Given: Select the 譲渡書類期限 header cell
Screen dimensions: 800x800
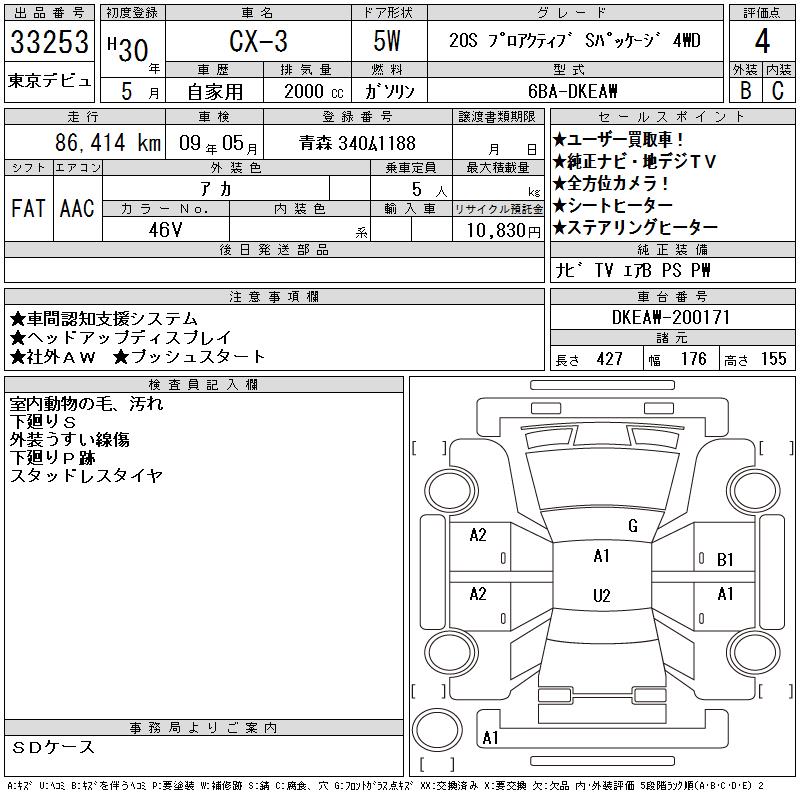Looking at the screenshot, I should coord(497,117).
